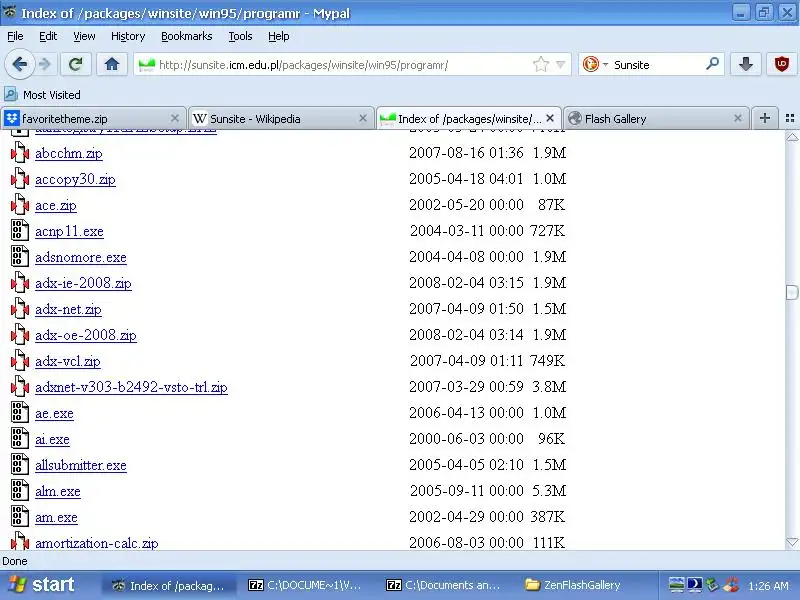Click the site identity icon in address bar
800x600 pixels.
pyautogui.click(x=146, y=65)
